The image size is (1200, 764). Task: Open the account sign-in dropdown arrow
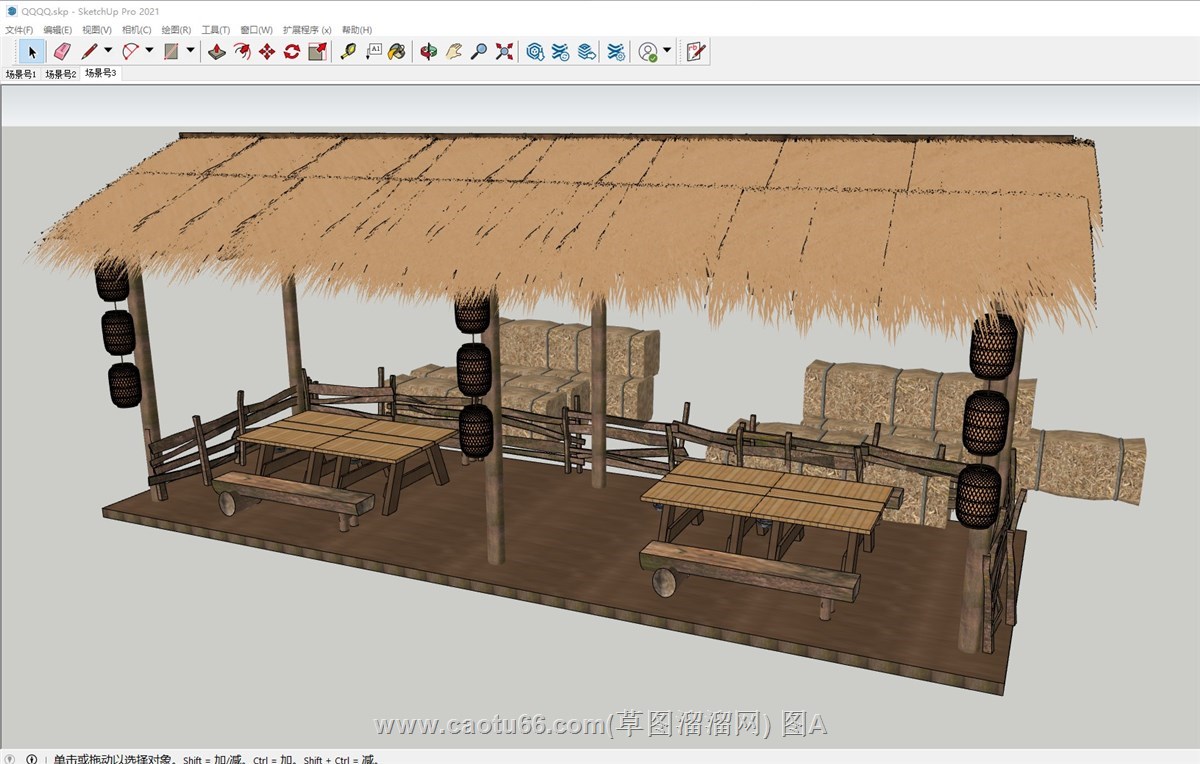pyautogui.click(x=667, y=51)
